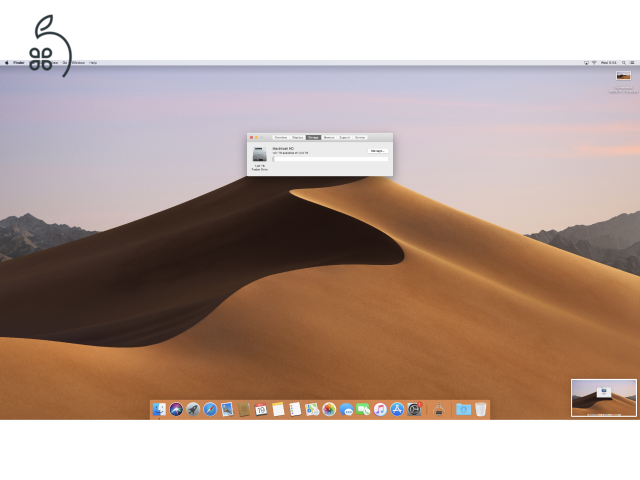Open System Preferences with red badge
This screenshot has height=480, width=640.
tap(414, 409)
